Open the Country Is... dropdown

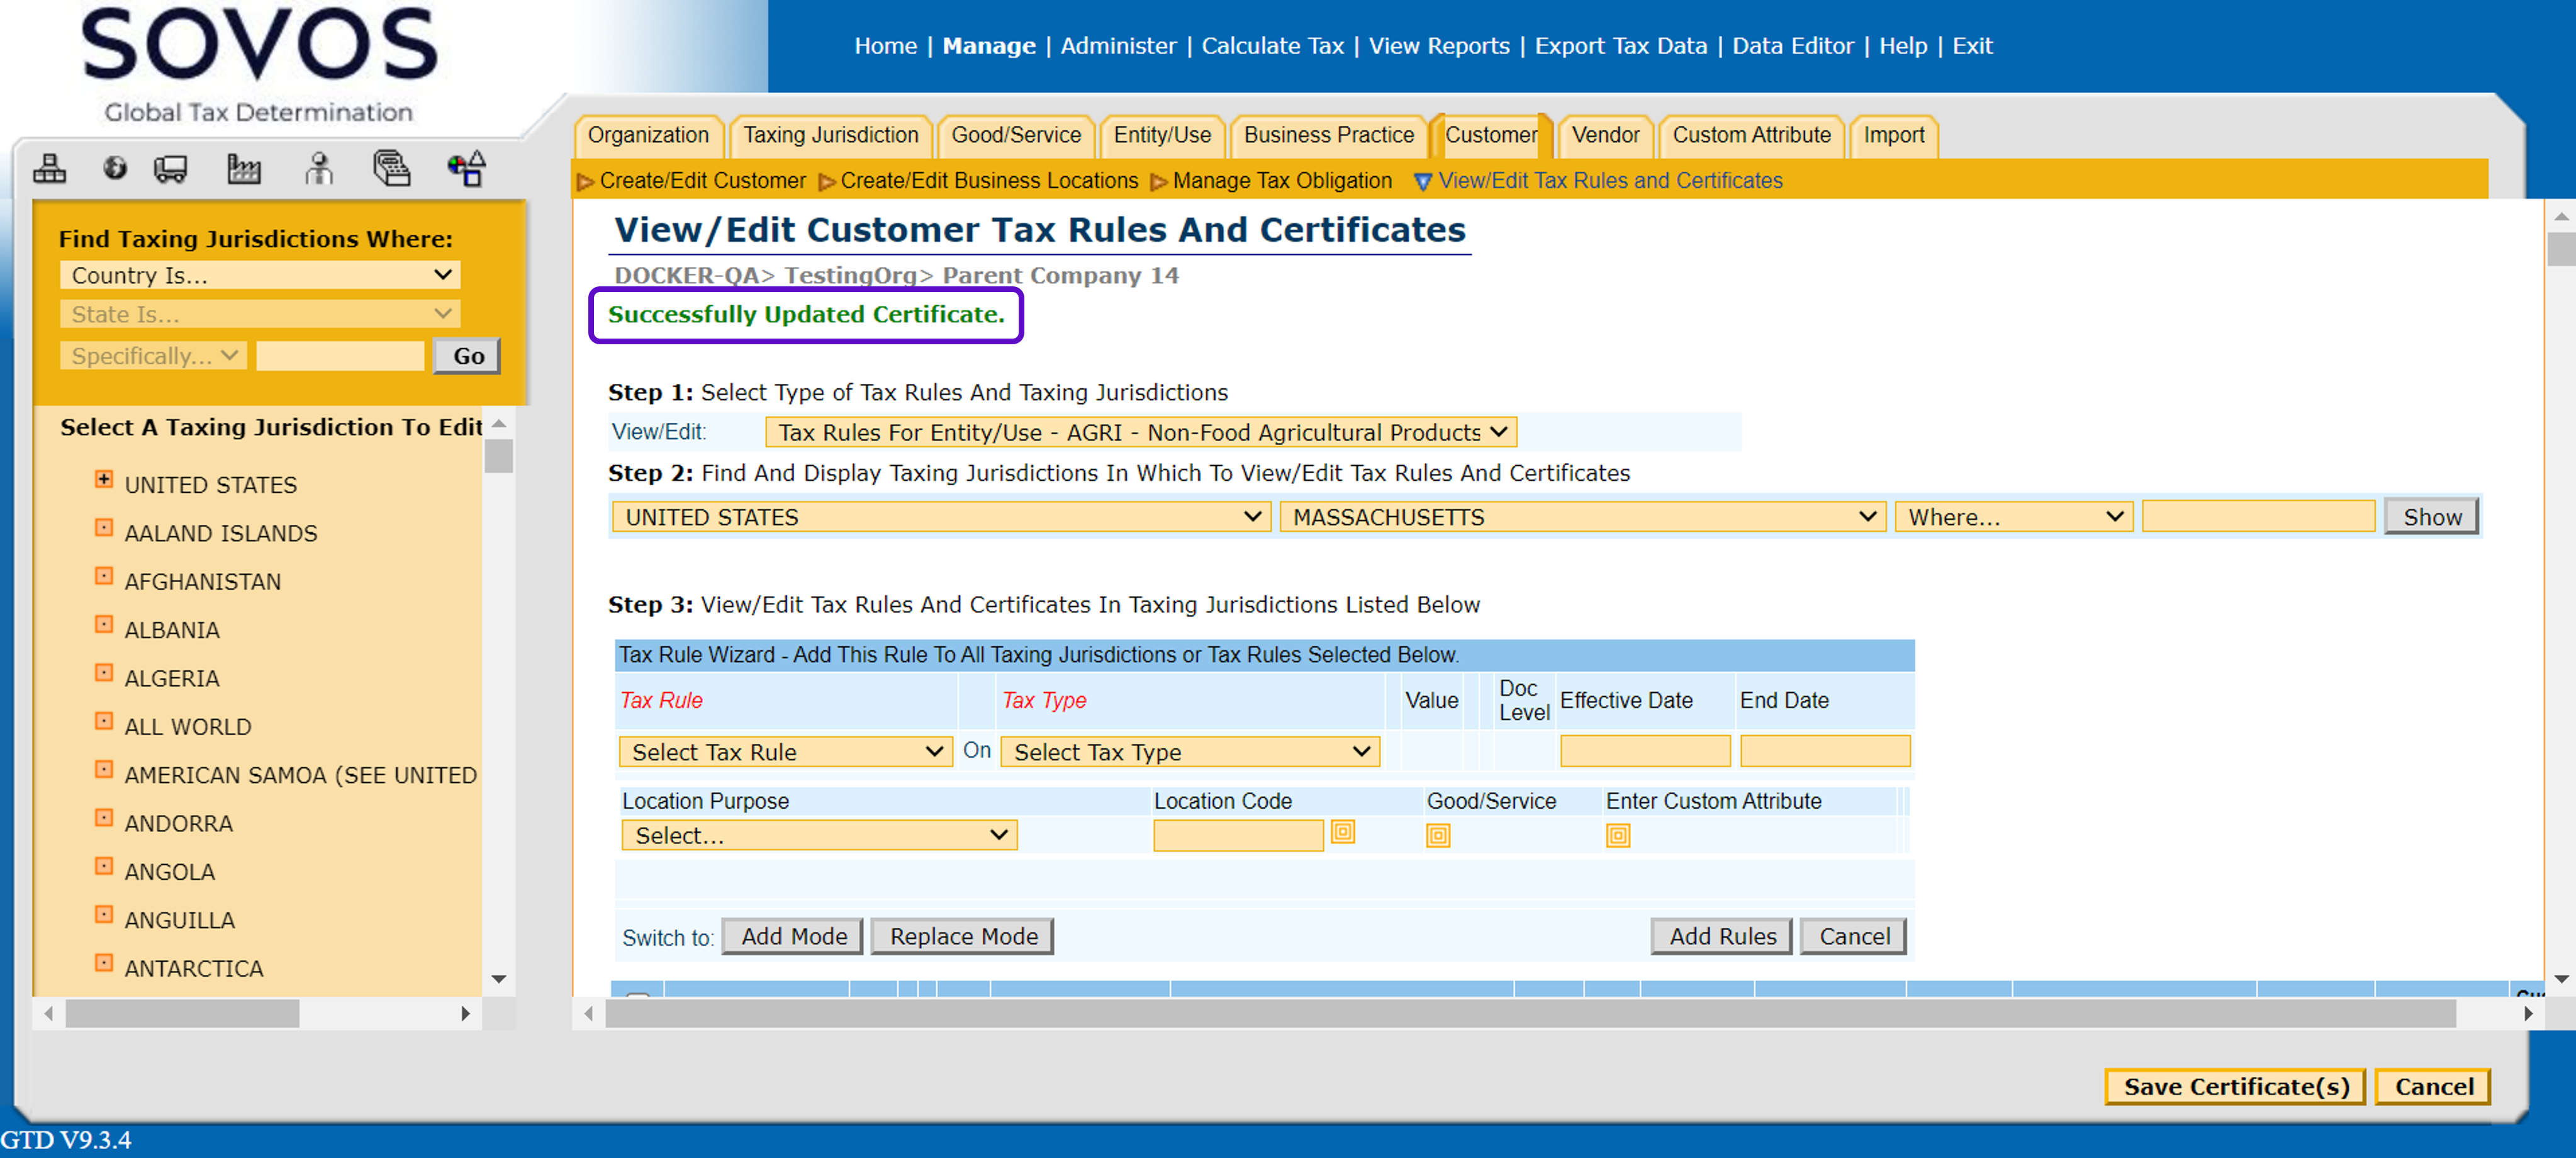coord(260,275)
